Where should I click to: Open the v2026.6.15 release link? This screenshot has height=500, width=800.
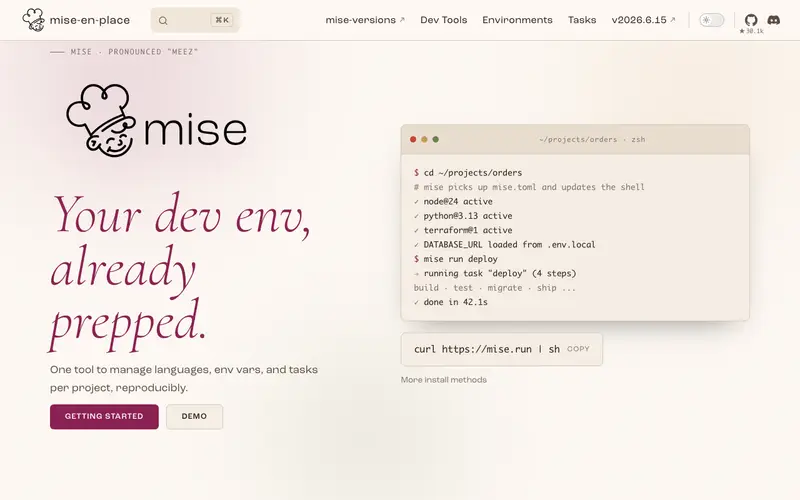point(643,20)
